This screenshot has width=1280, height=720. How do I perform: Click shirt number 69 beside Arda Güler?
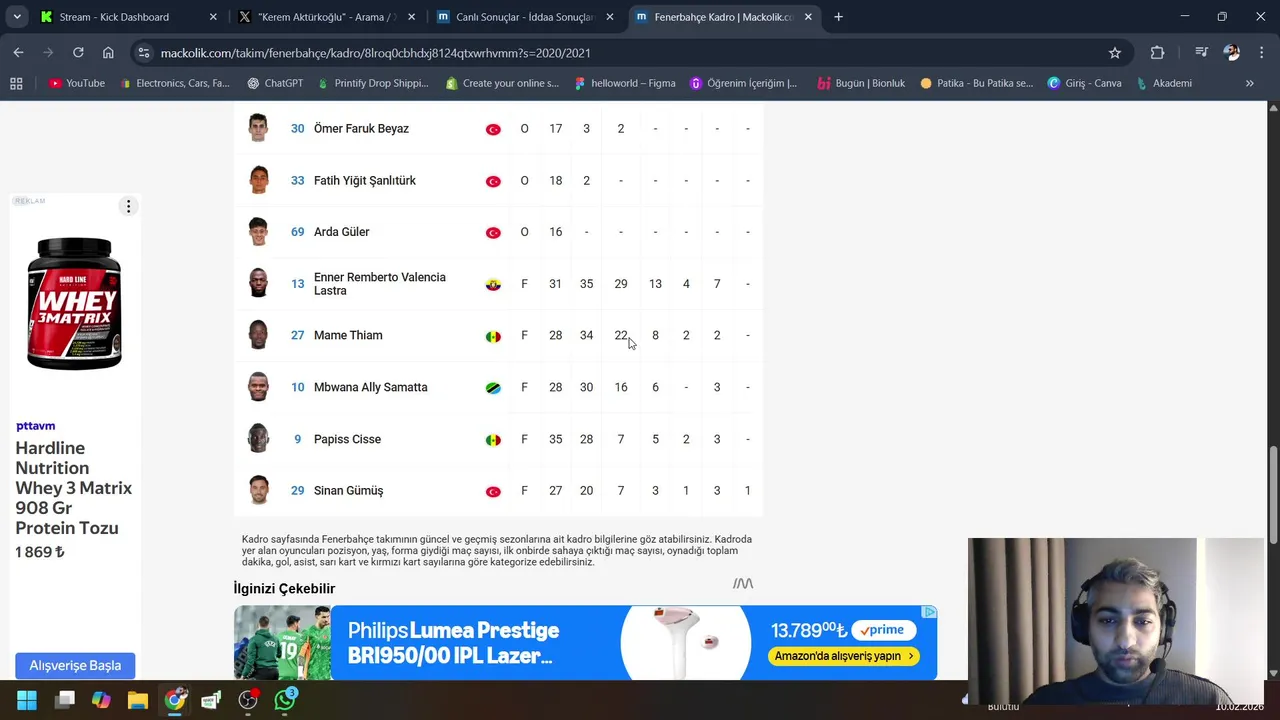[x=297, y=232]
